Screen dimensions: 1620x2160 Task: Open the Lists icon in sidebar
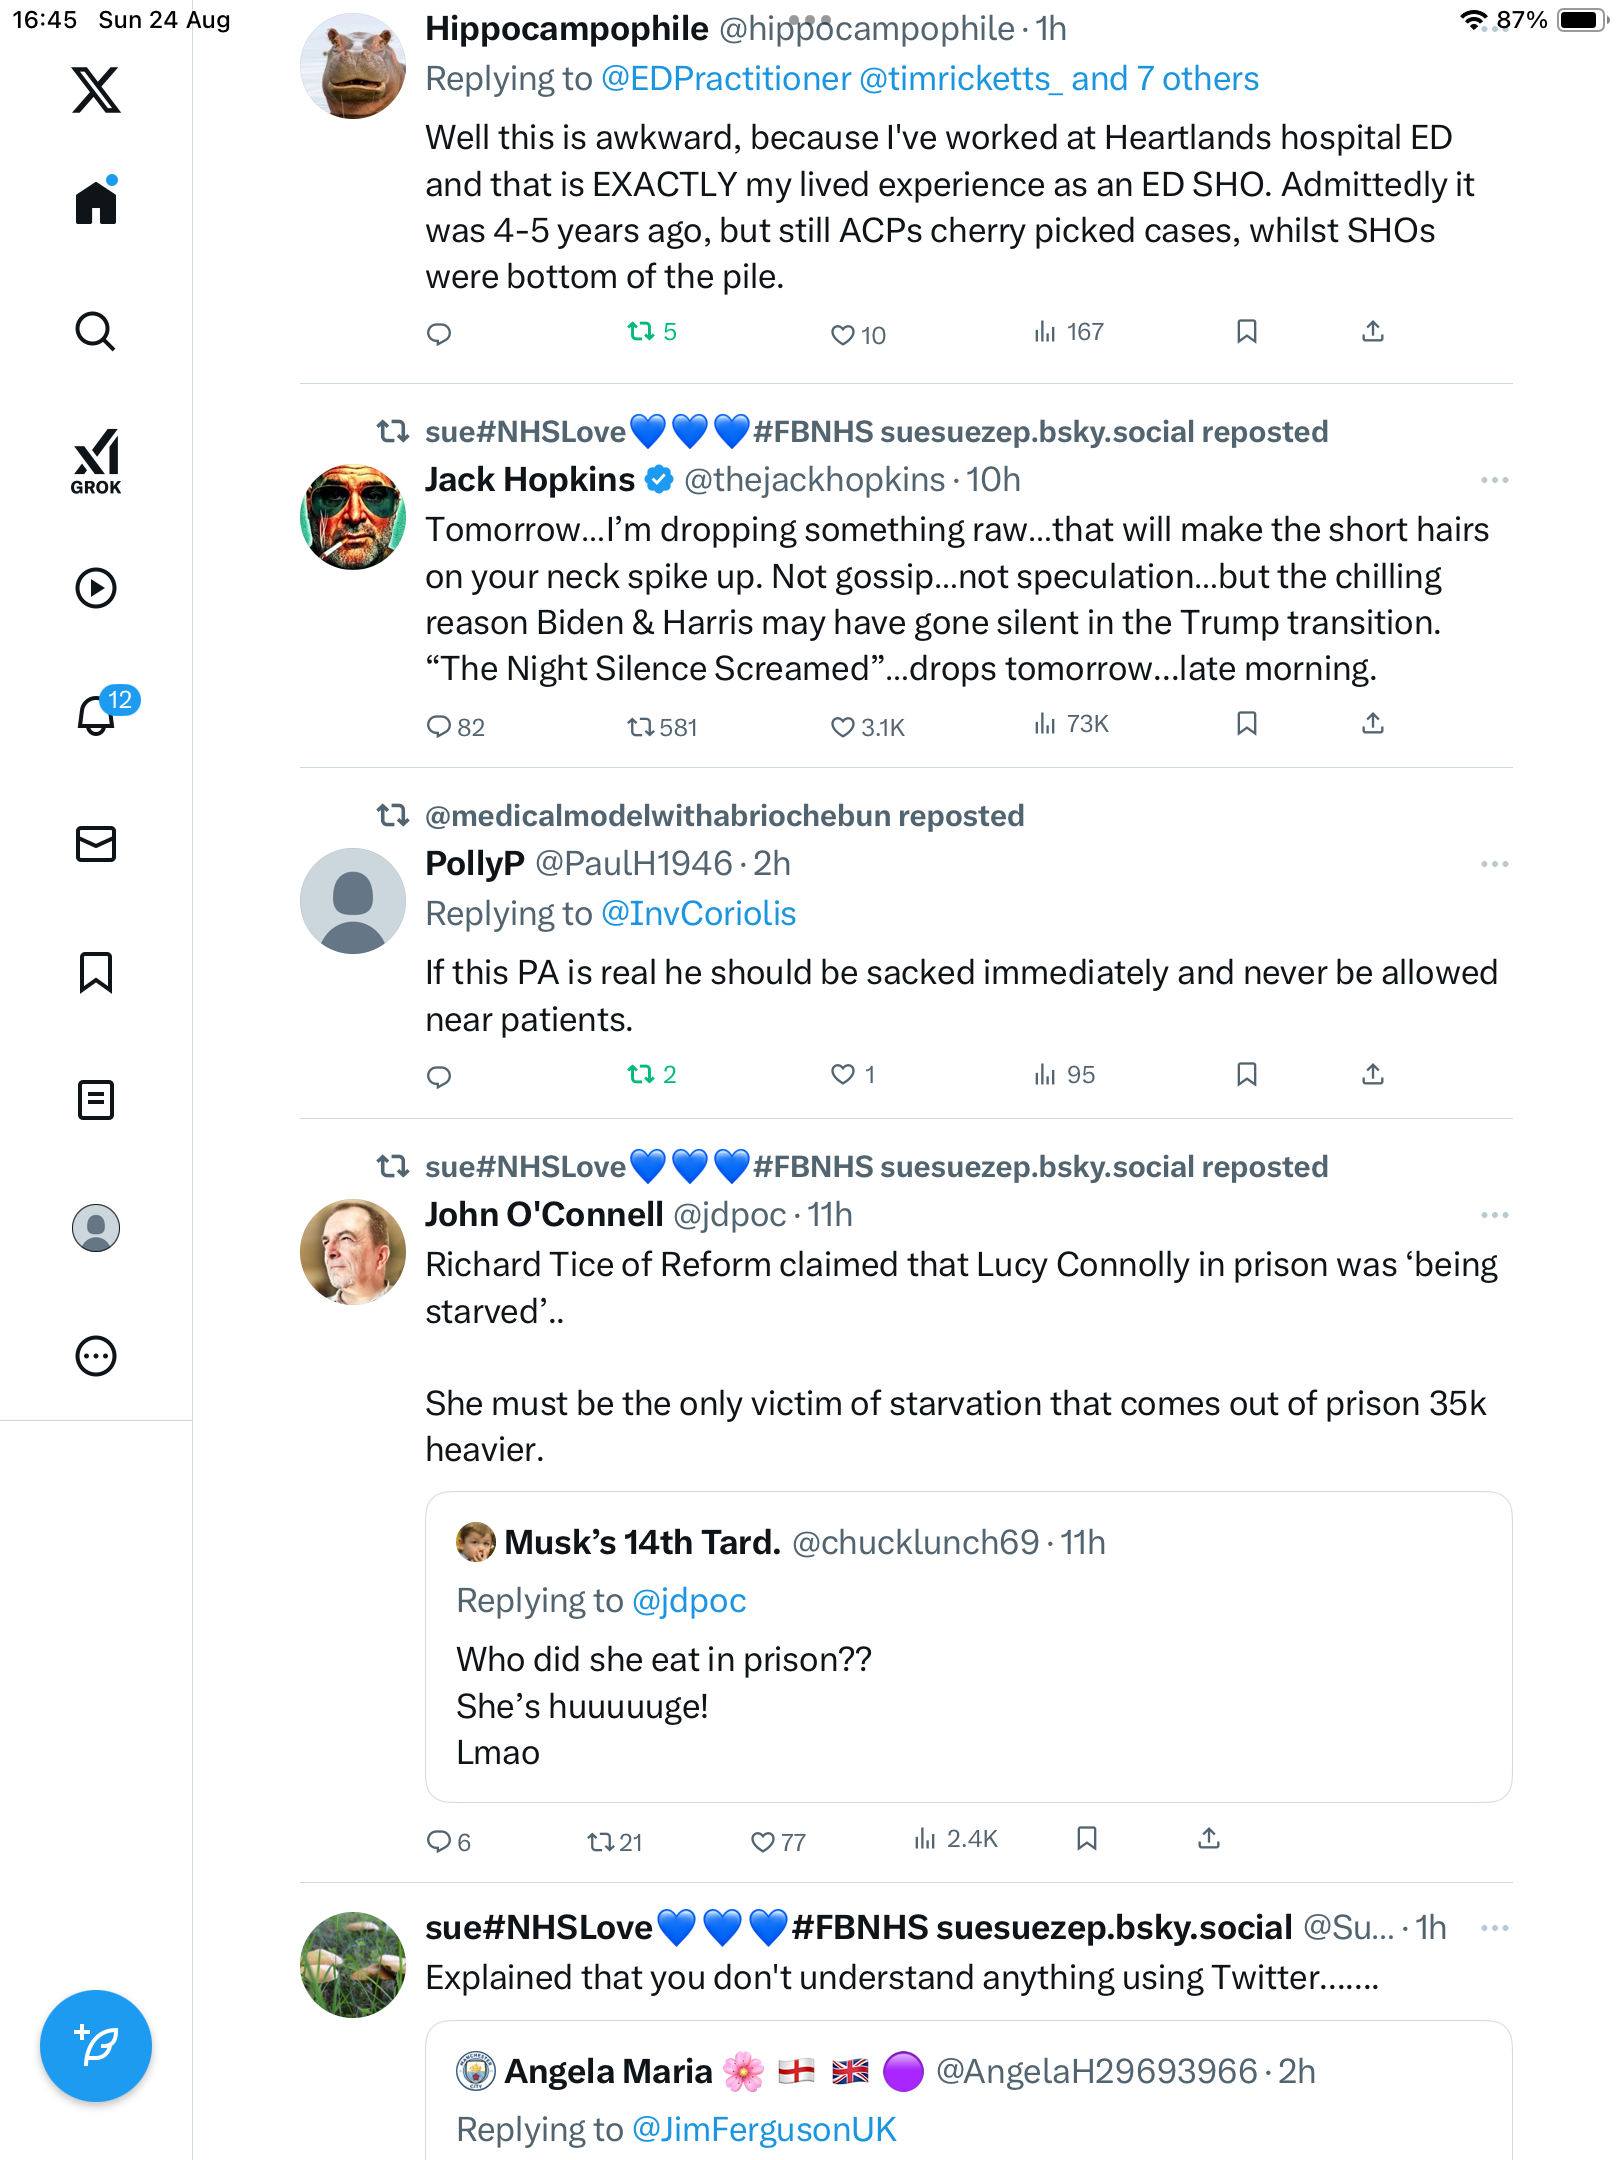[96, 1100]
